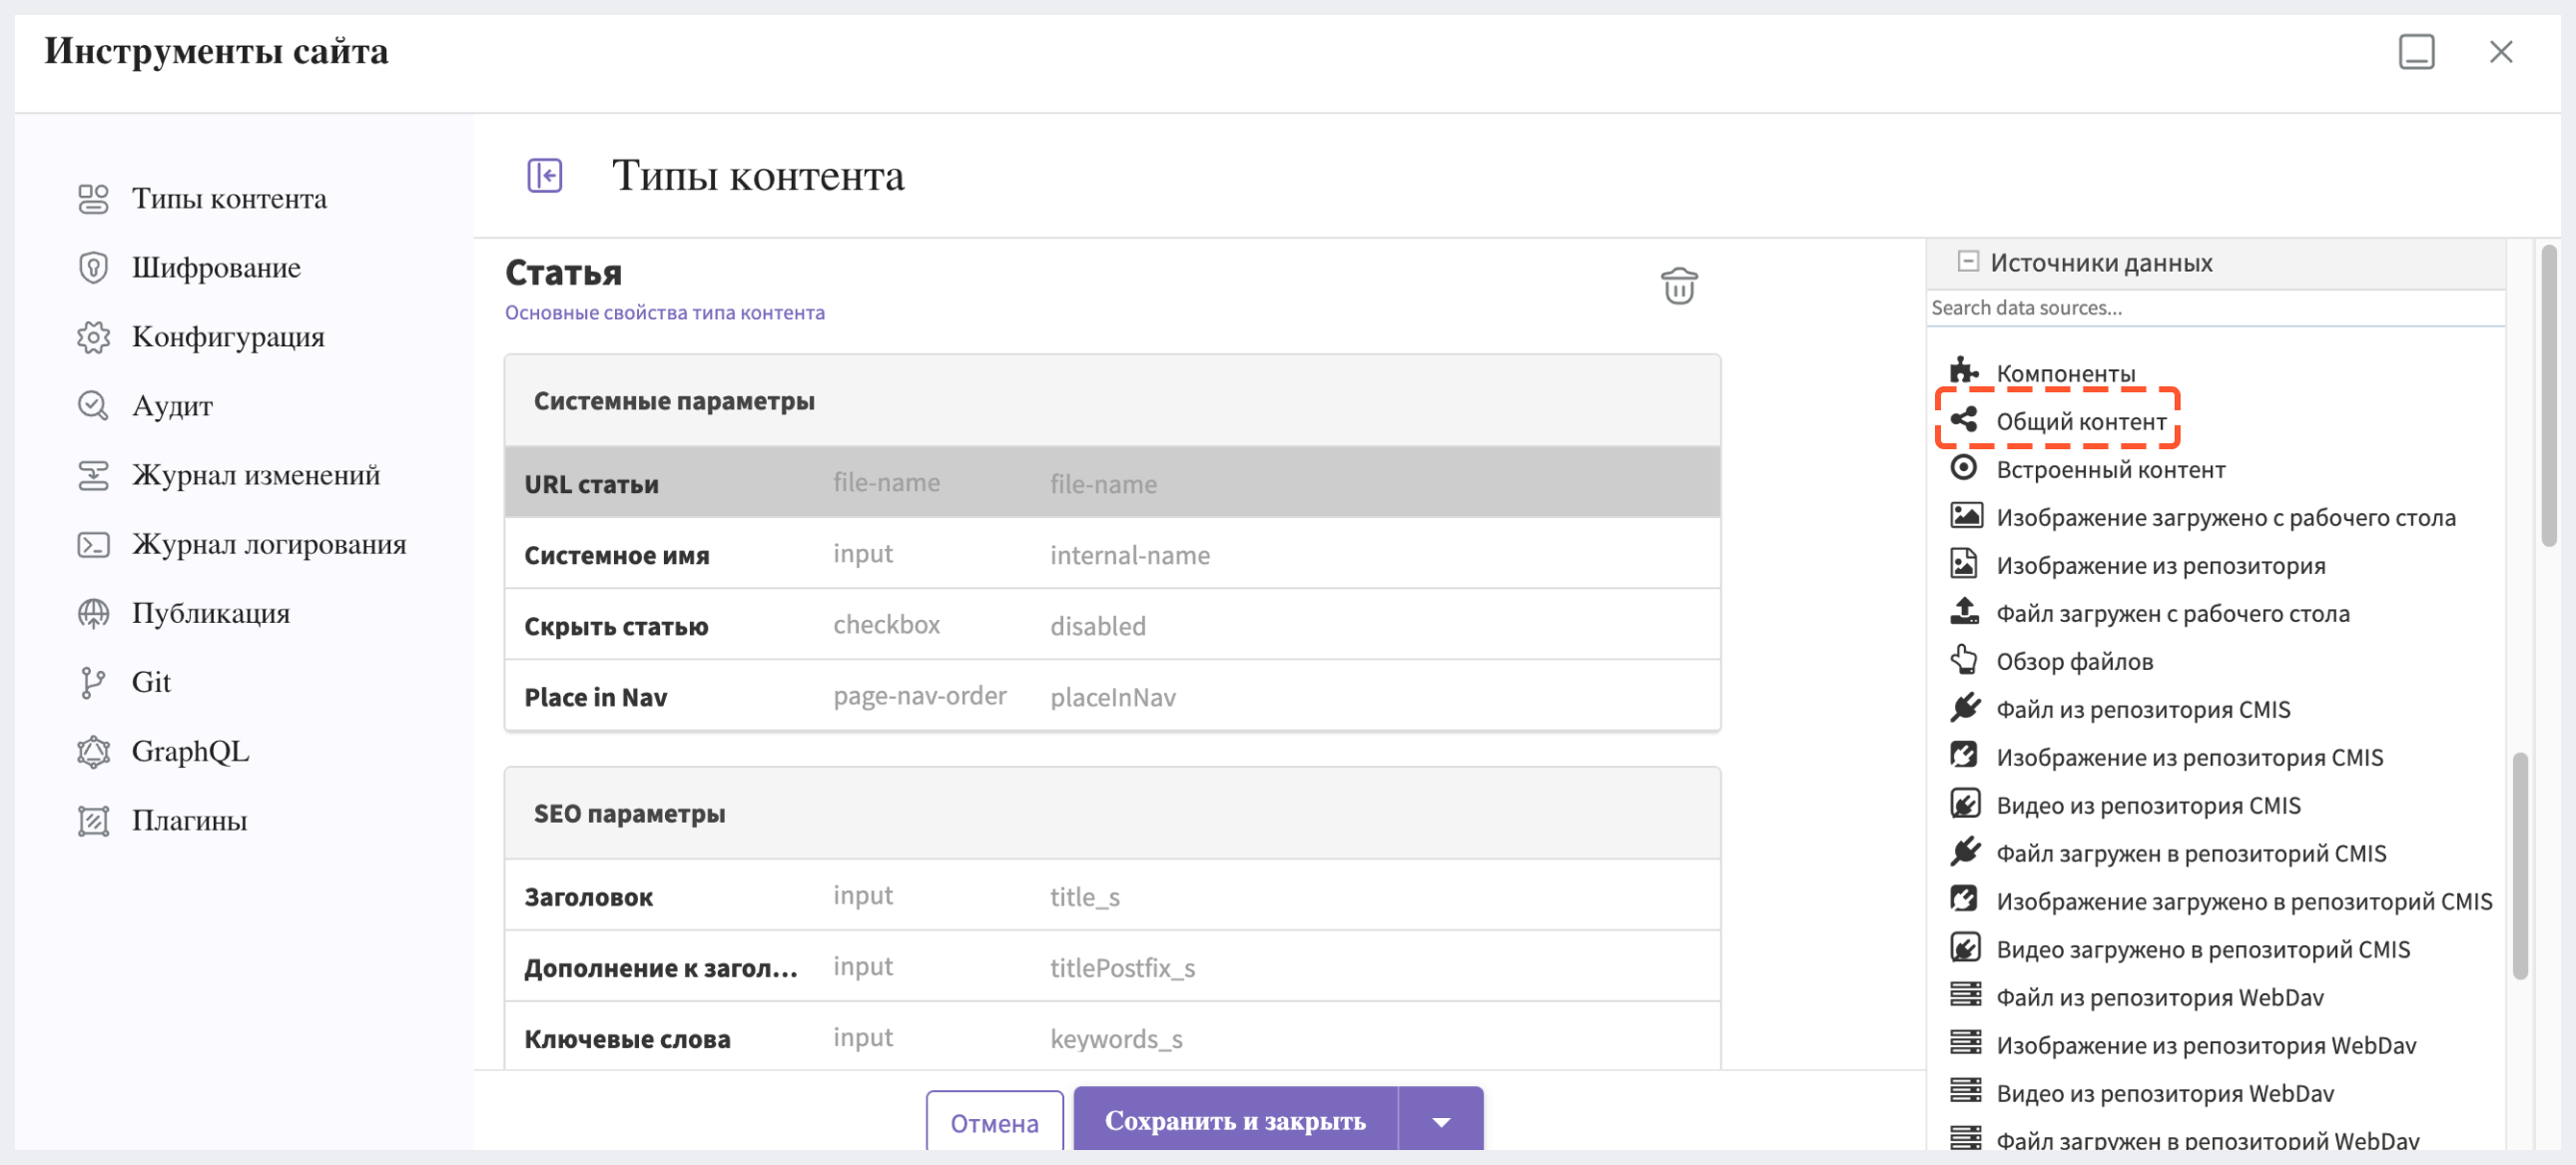The image size is (2576, 1165).
Task: Select Изображение загружено в репозиторий CMIS source
Action: coord(2244,901)
